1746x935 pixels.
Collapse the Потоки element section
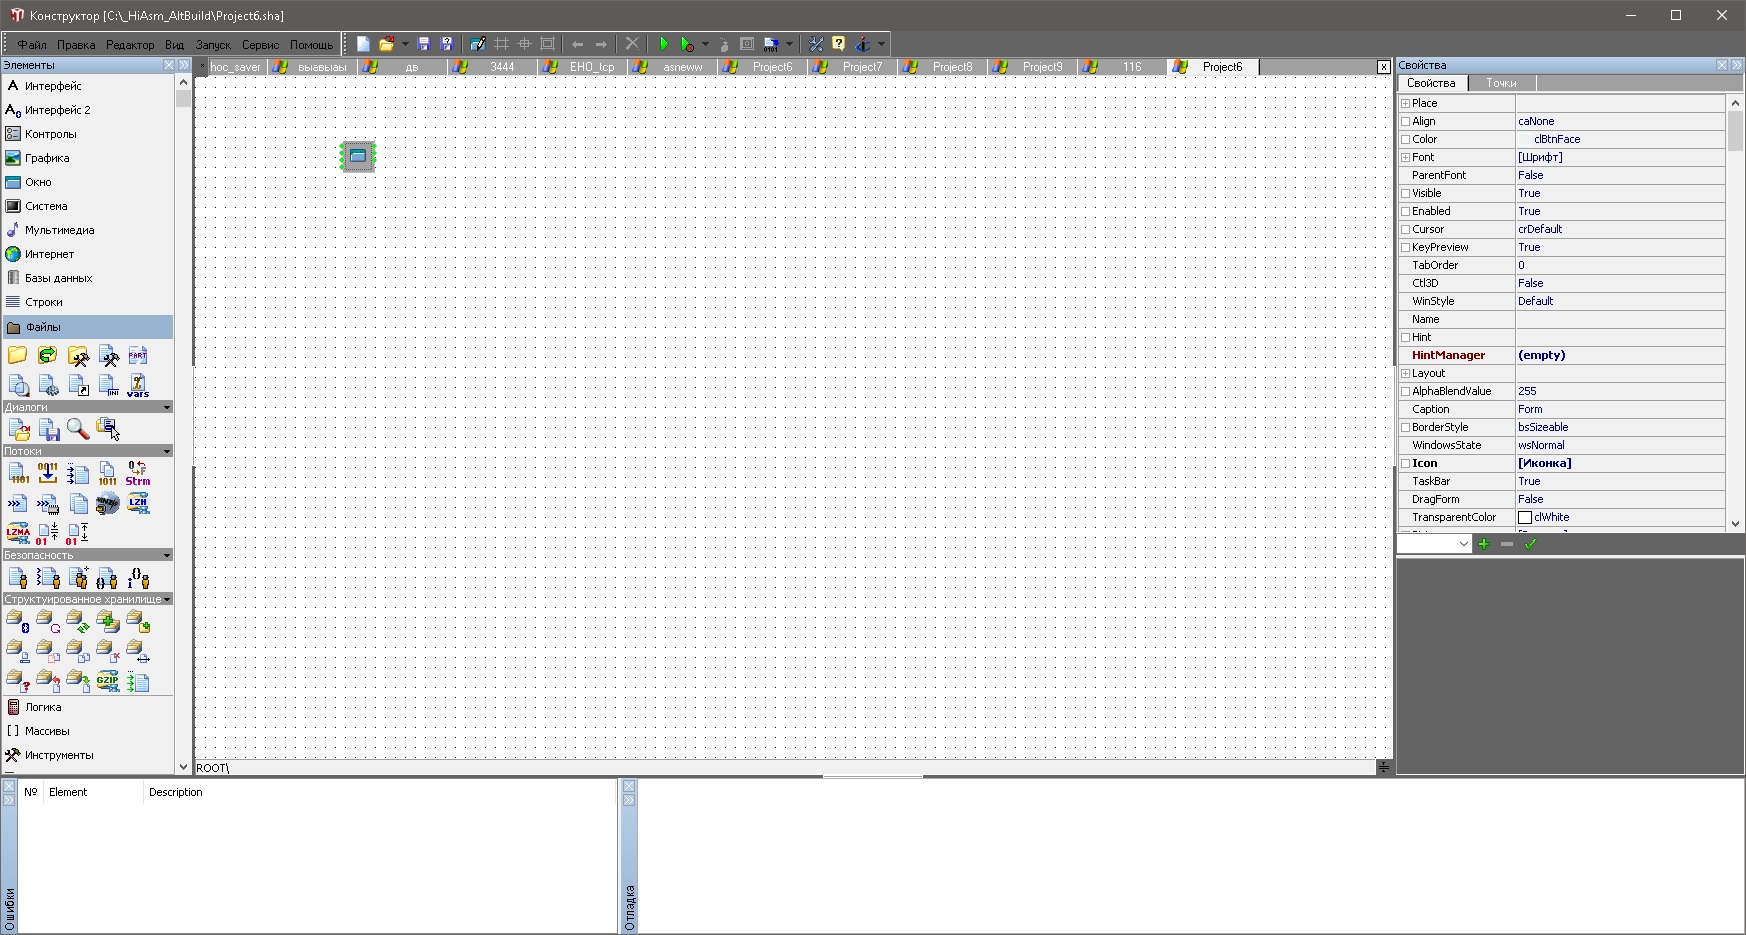[166, 451]
